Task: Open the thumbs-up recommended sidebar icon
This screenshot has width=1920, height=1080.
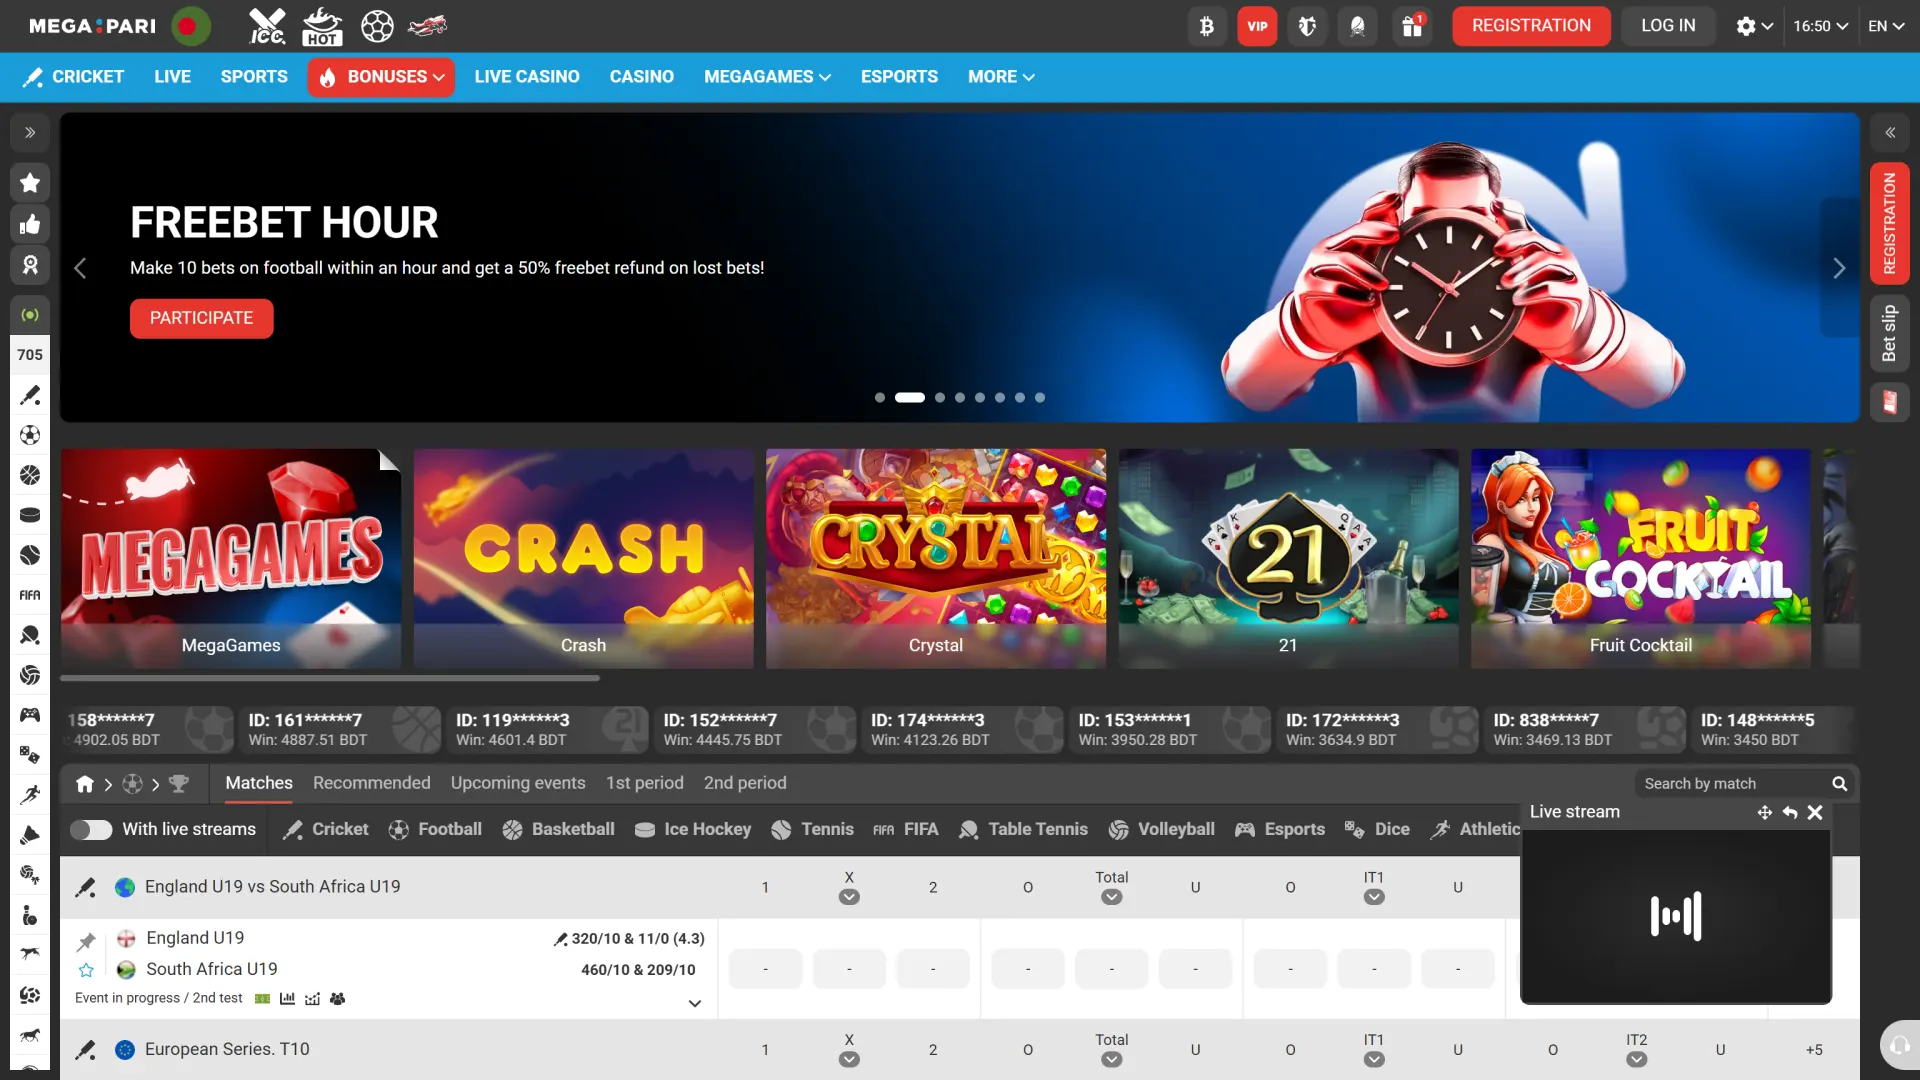Action: pos(30,224)
